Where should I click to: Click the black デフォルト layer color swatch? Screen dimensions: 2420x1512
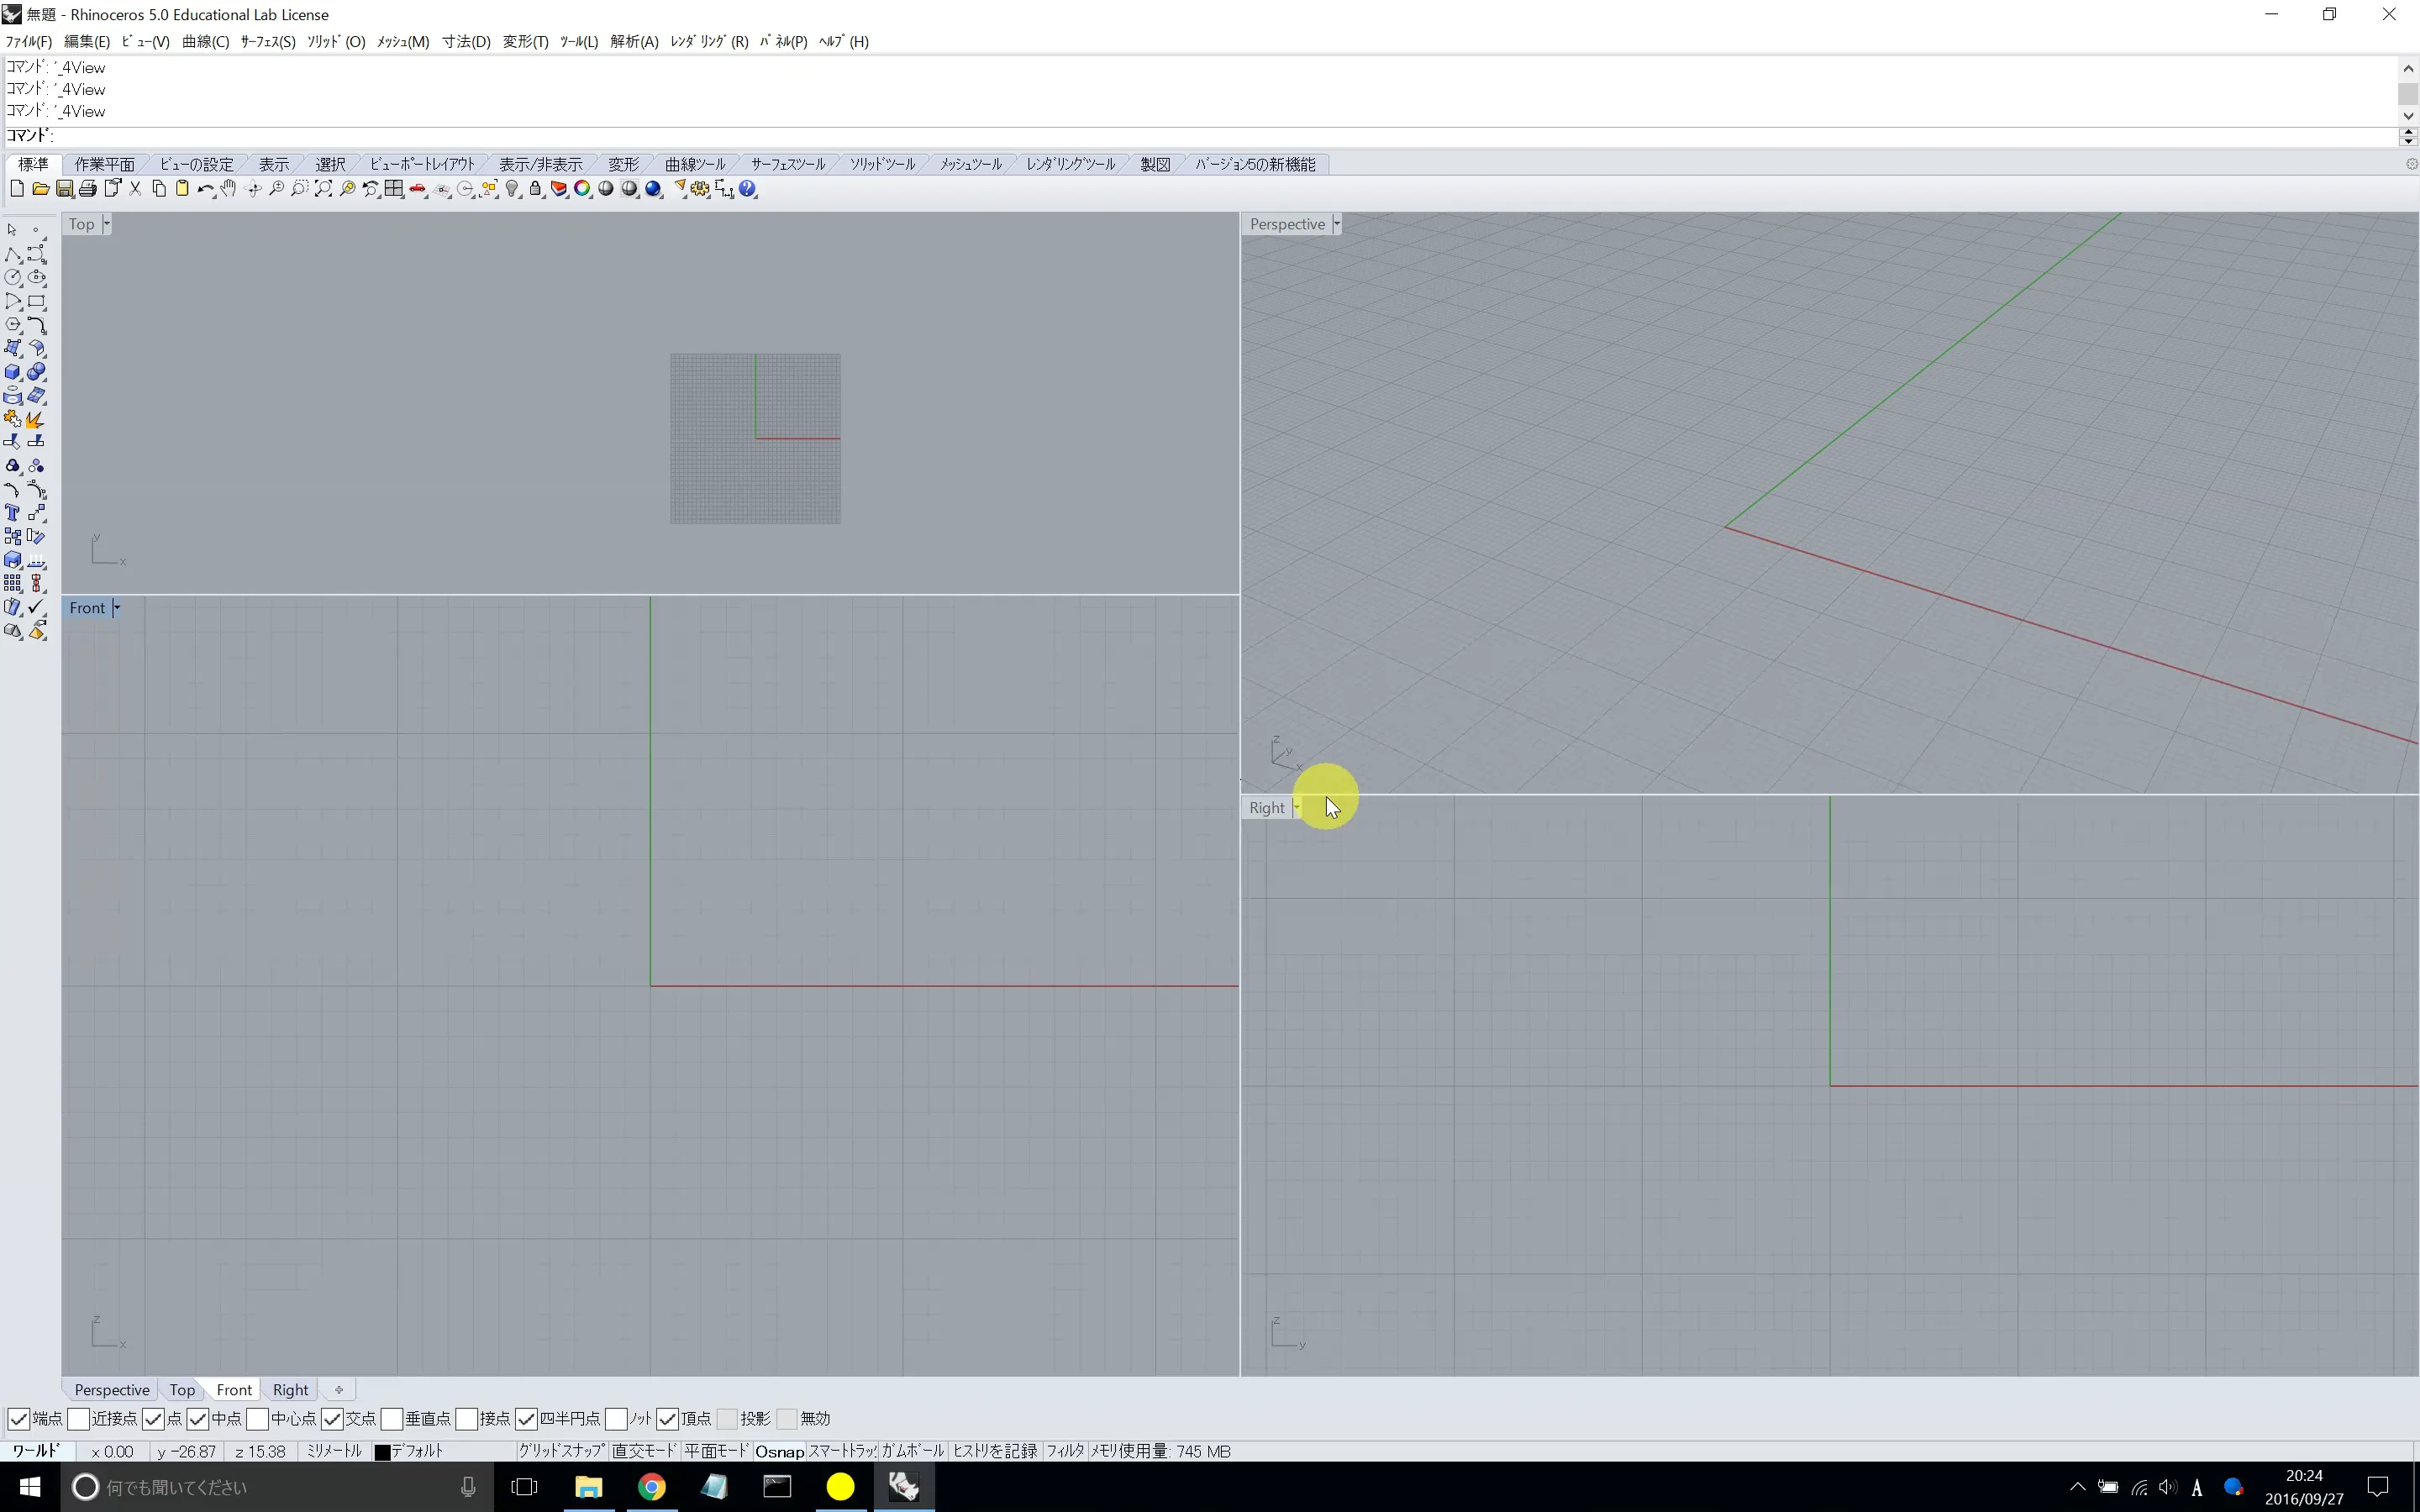382,1452
